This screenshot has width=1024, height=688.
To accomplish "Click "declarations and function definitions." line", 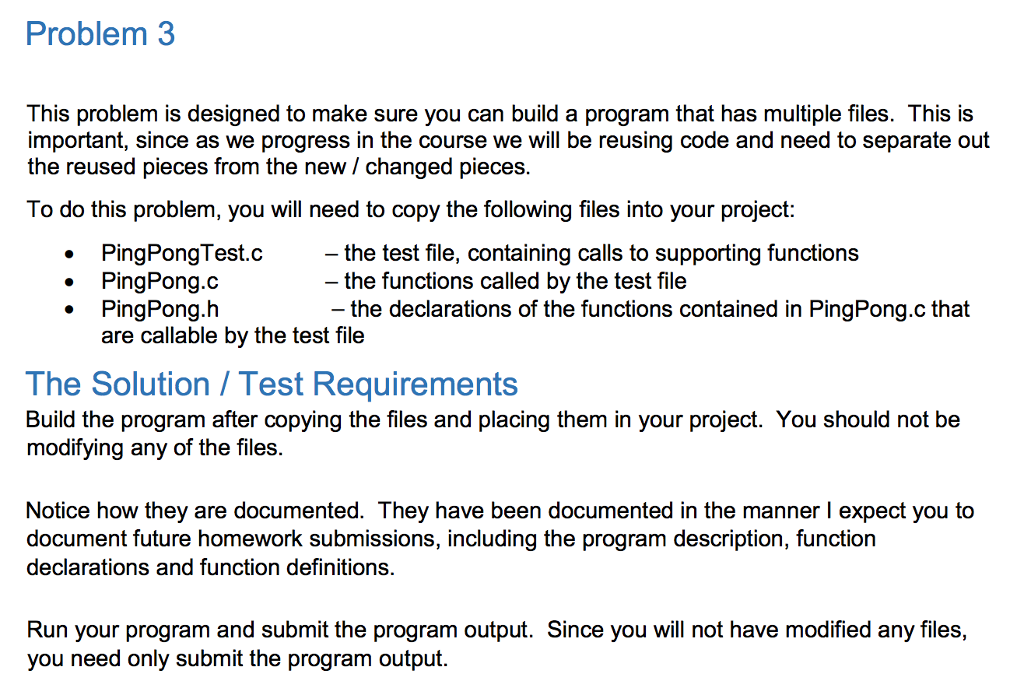I will (x=210, y=568).
